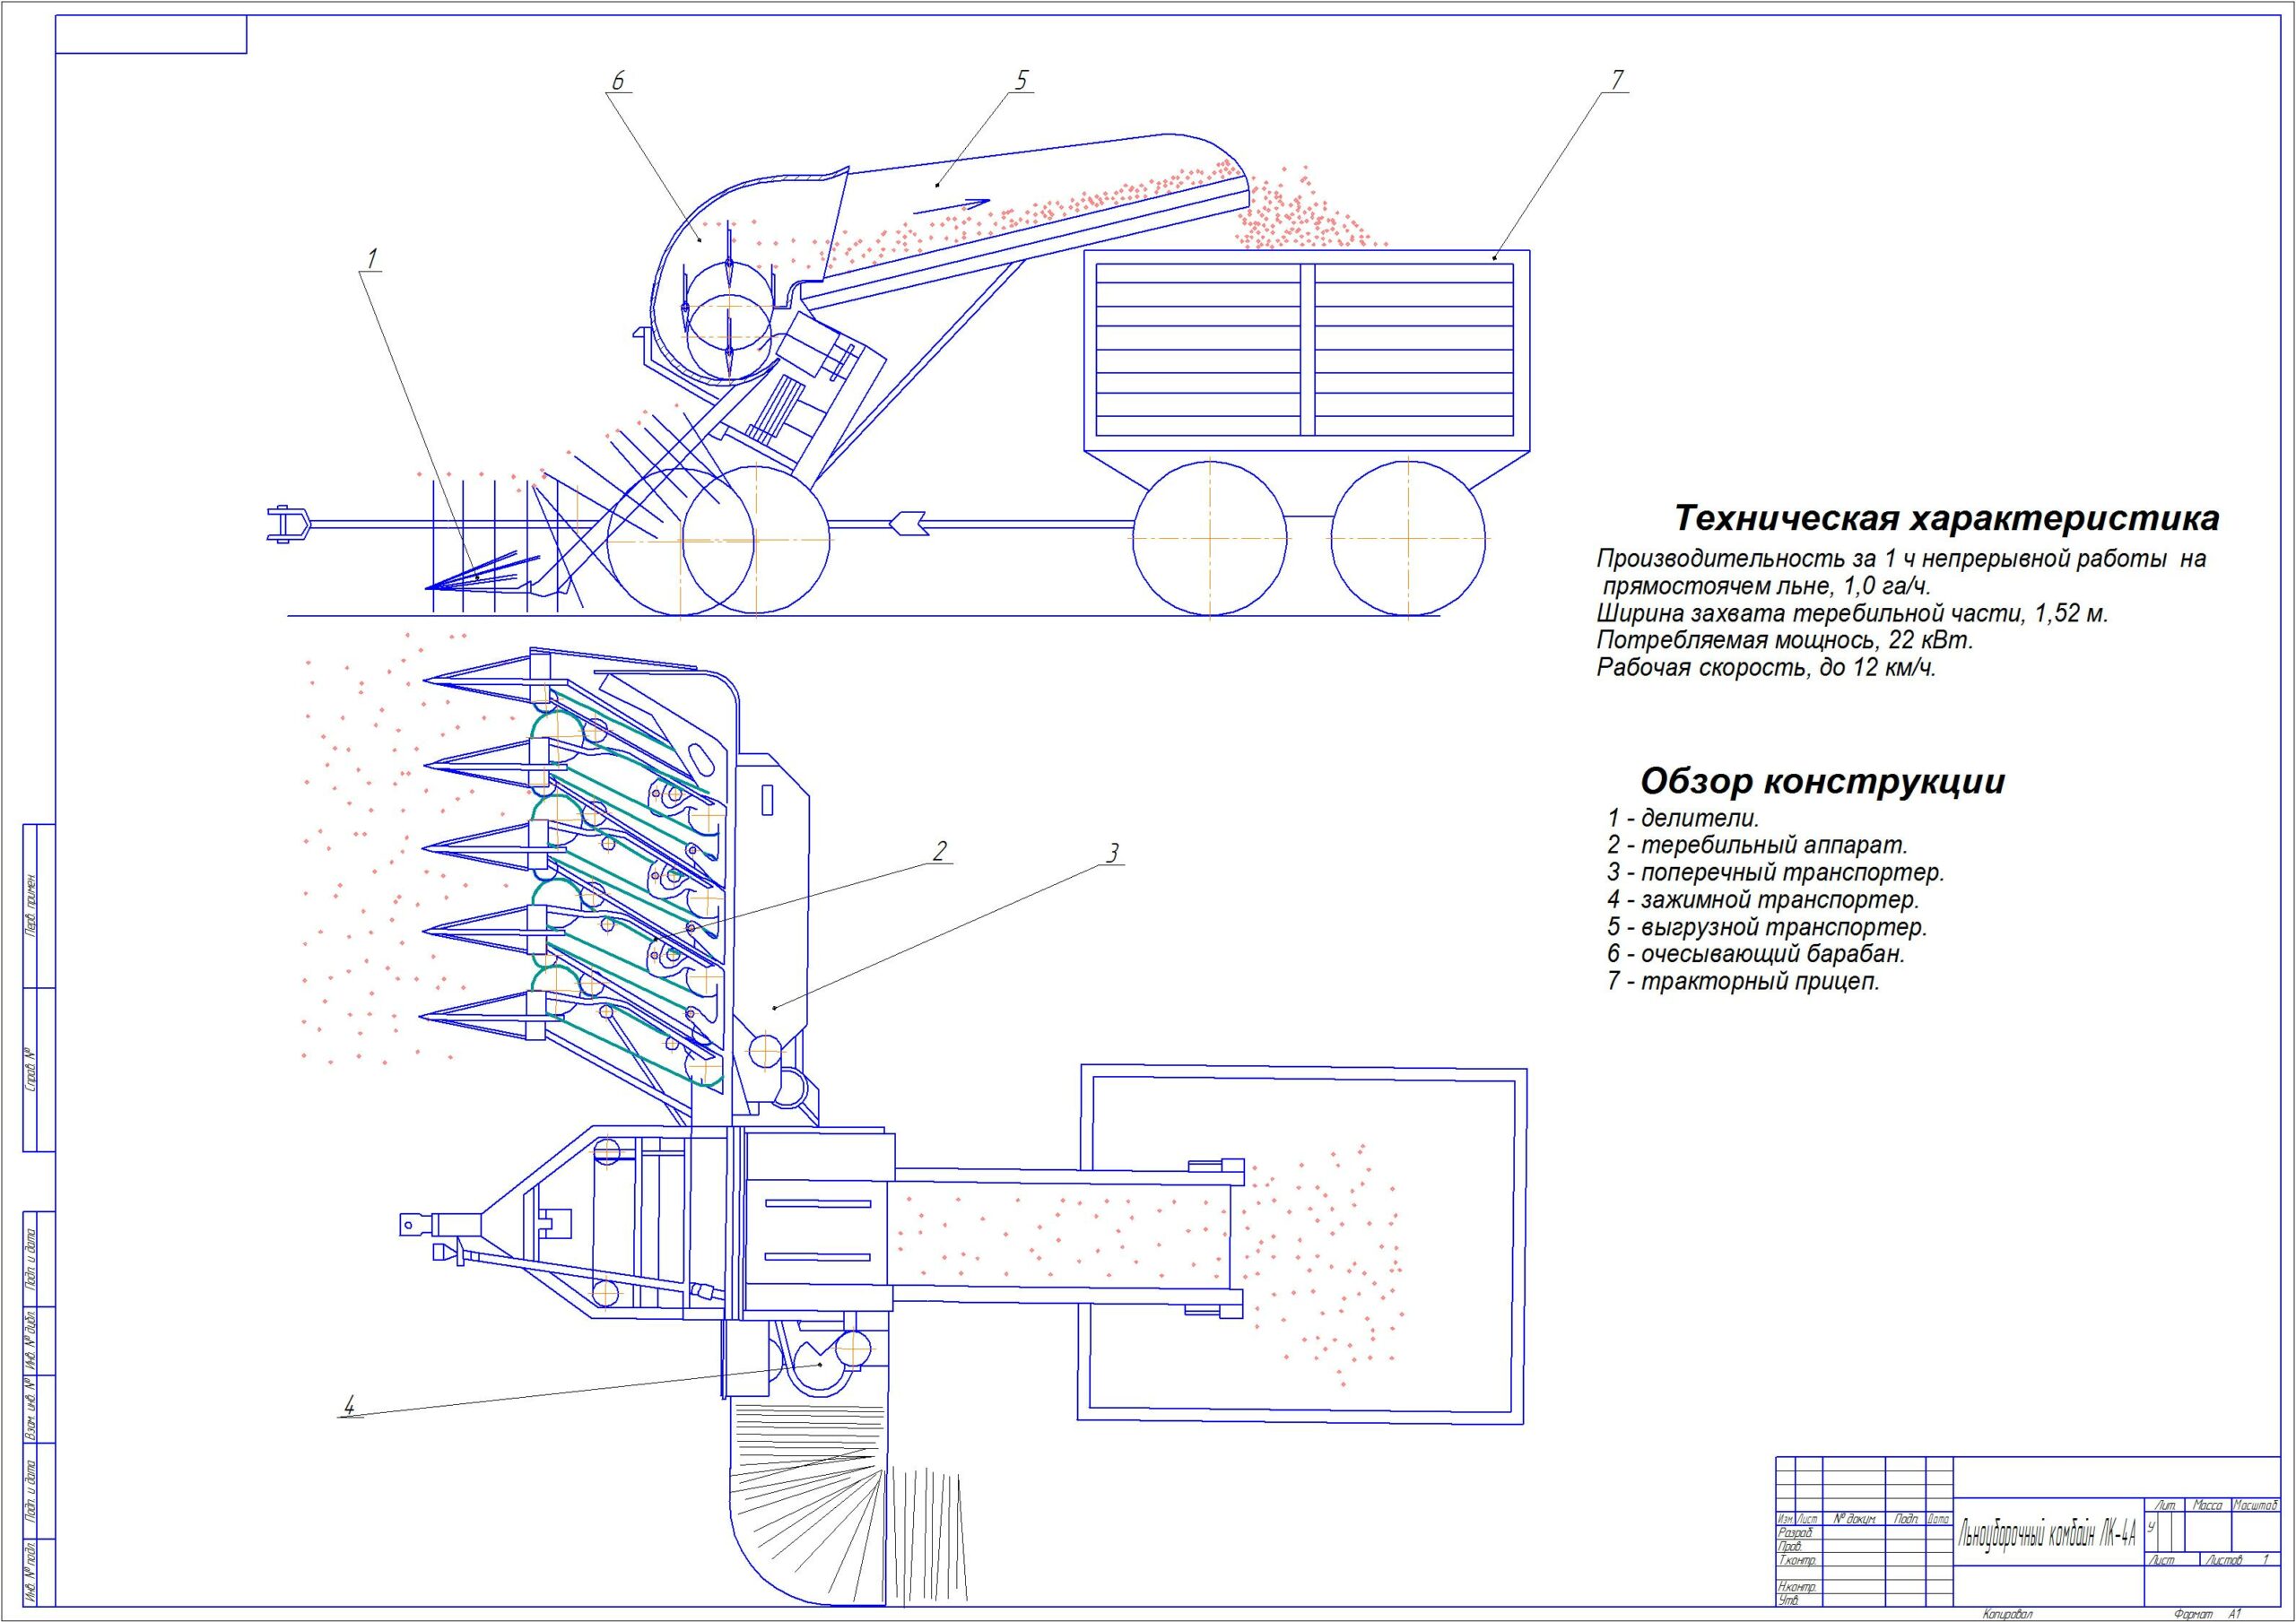The image size is (2296, 1622).
Task: Click the "Копировал" label below the frame
Action: (x=2008, y=1614)
